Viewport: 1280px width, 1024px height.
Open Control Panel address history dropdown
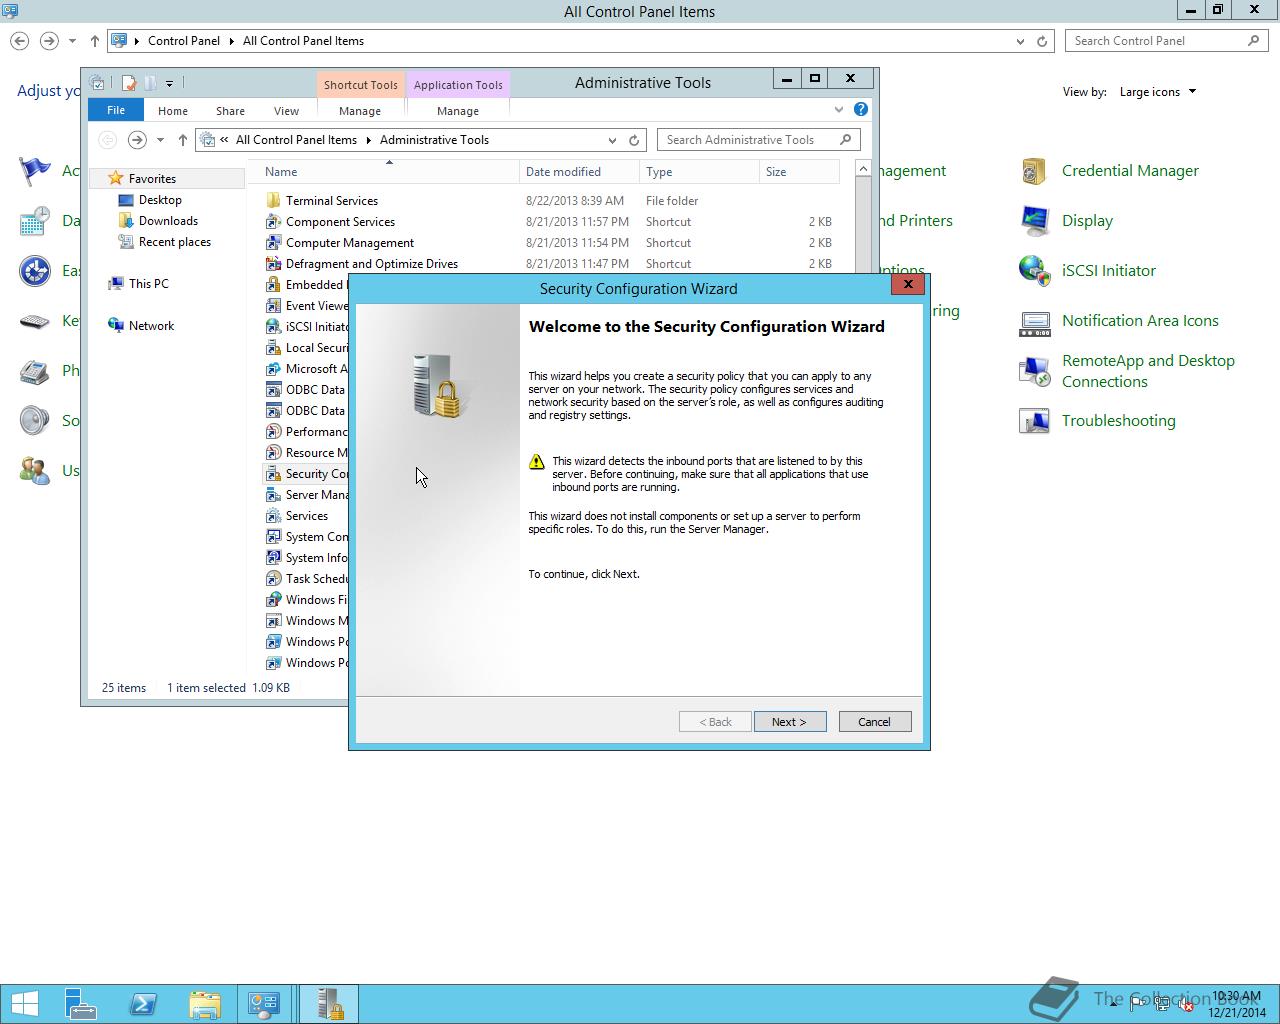tap(1020, 41)
